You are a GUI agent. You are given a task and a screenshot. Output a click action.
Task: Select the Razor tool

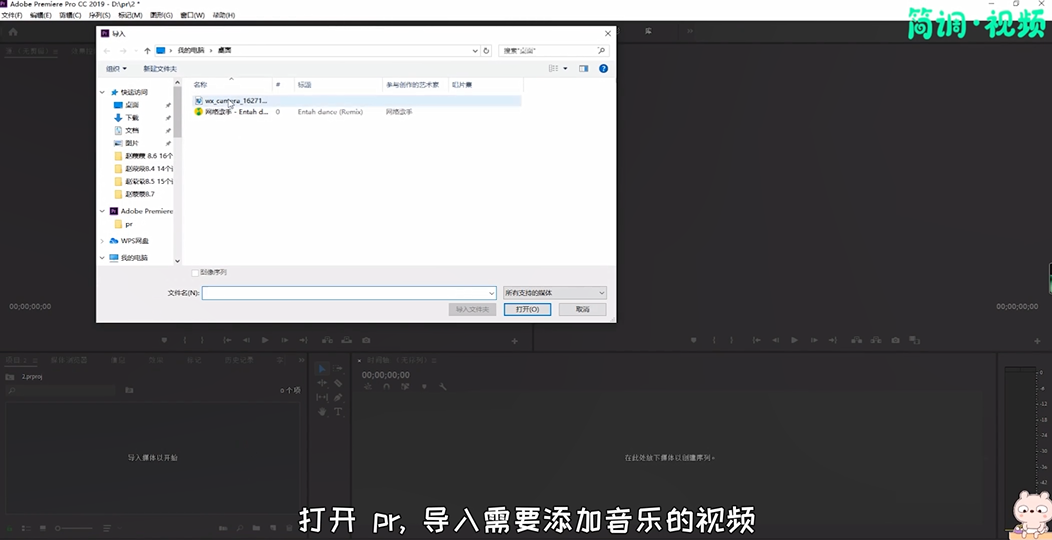click(338, 383)
